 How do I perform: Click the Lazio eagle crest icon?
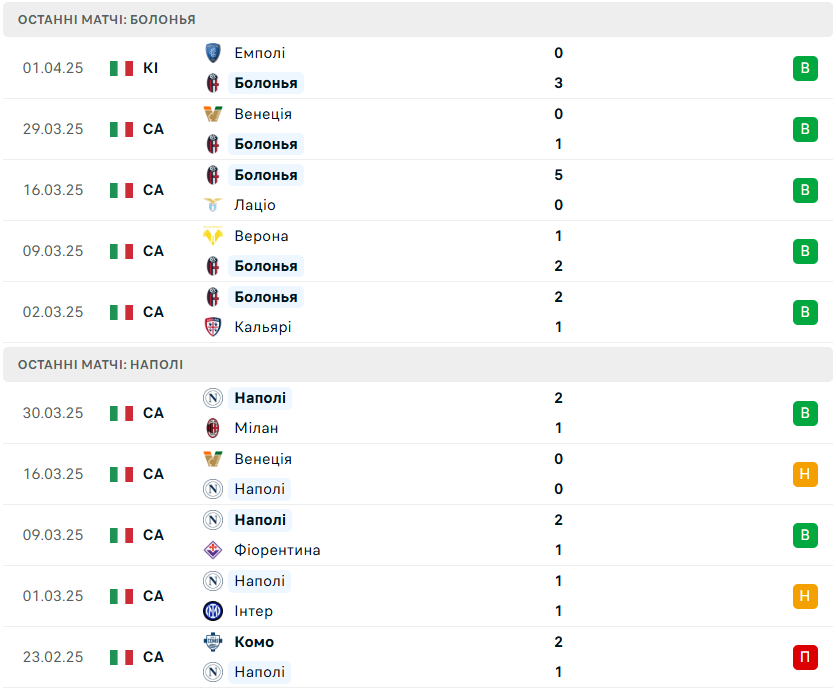coord(212,205)
